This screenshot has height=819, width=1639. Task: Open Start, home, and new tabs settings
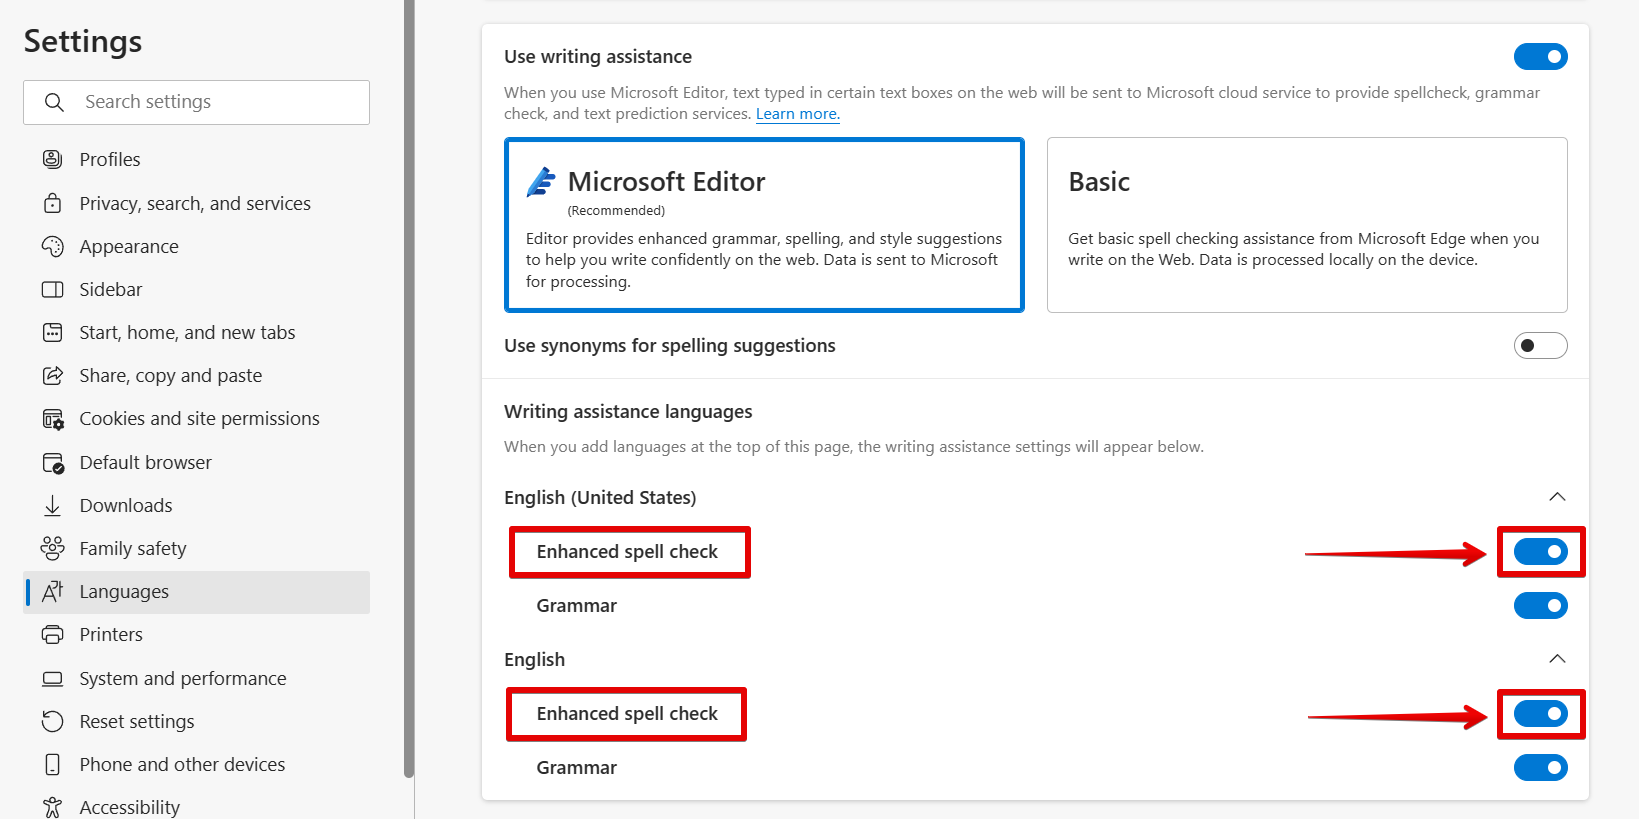pyautogui.click(x=187, y=333)
